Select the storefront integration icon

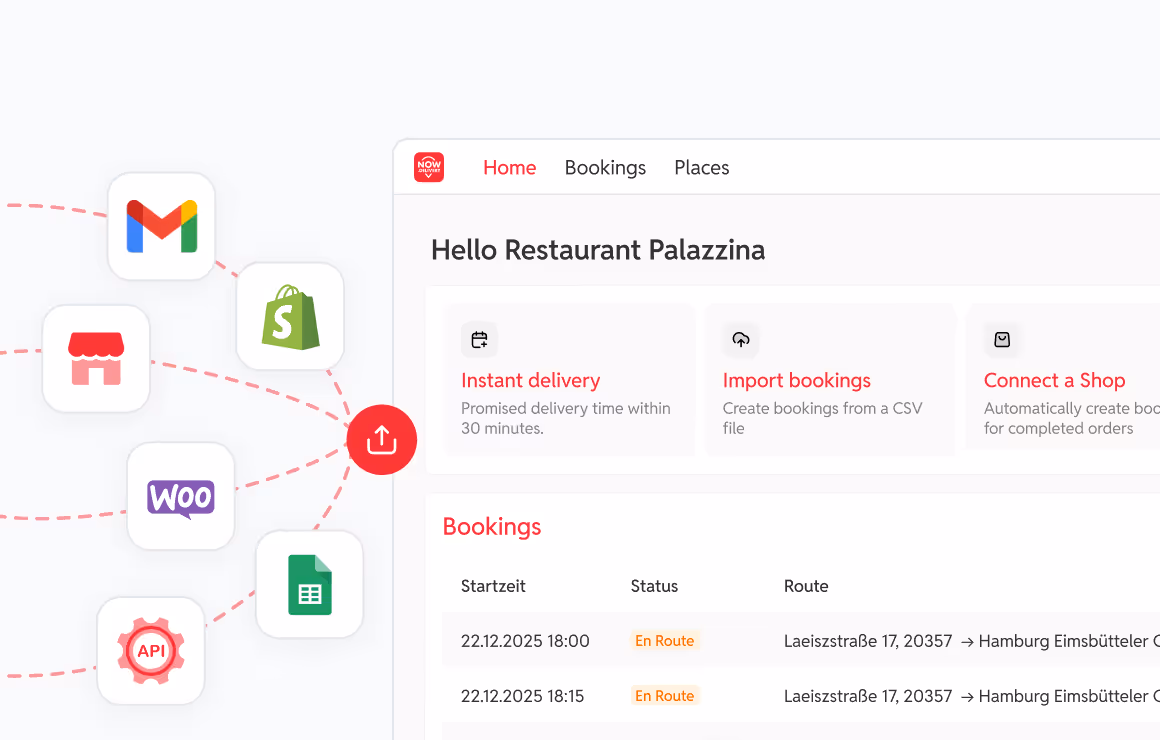tap(96, 358)
